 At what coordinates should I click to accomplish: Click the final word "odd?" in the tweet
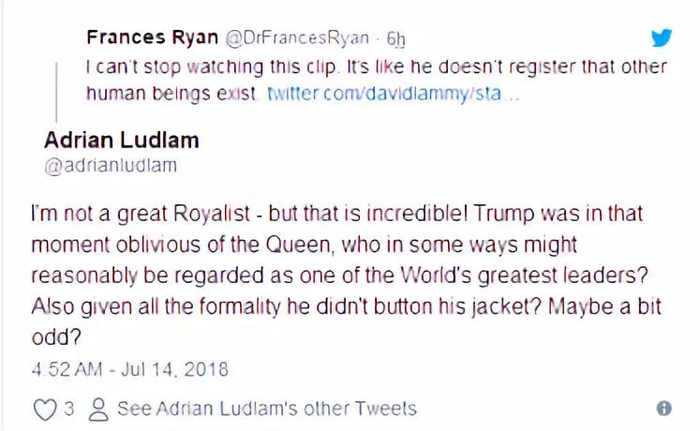click(x=52, y=335)
